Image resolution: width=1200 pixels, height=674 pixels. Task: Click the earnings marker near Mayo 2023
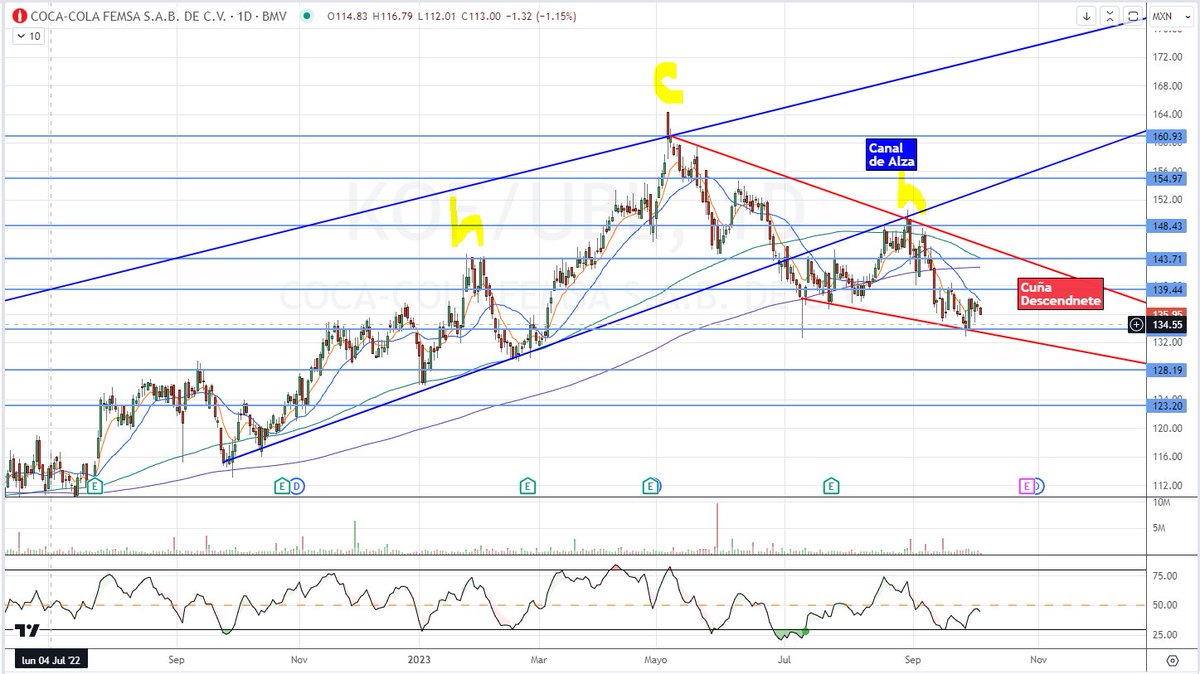651,486
